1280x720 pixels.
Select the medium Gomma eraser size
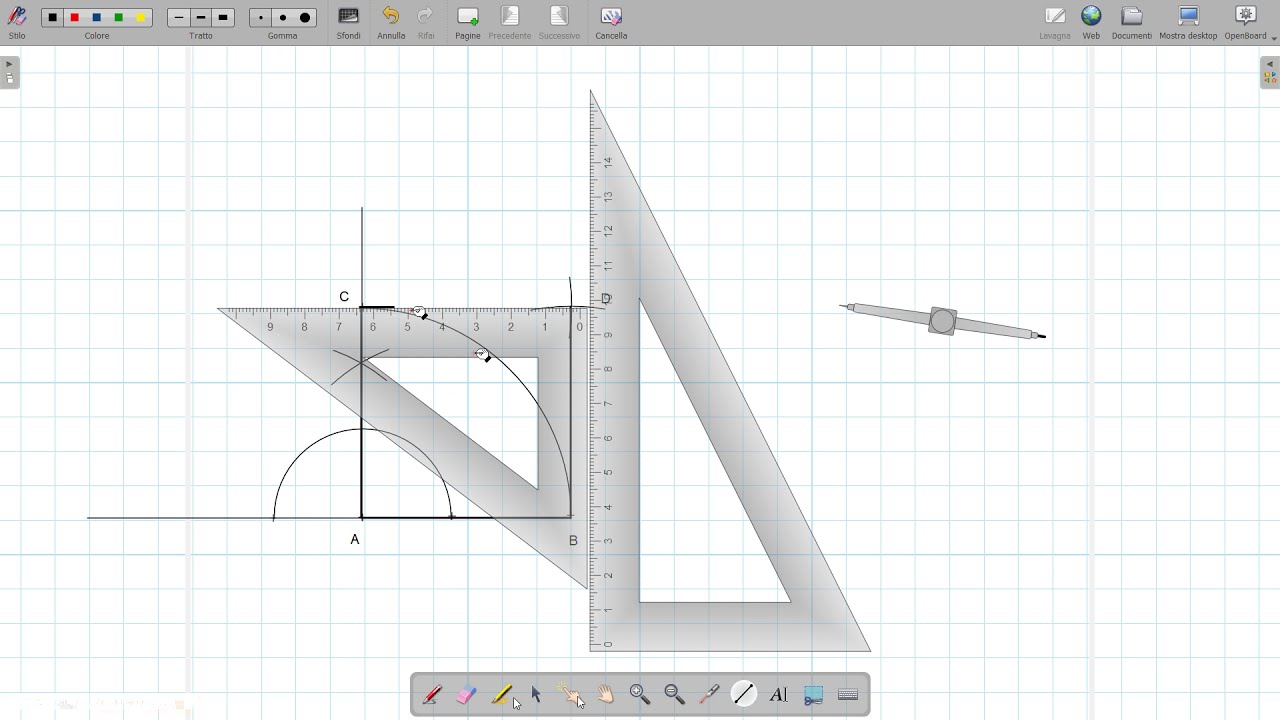pyautogui.click(x=283, y=18)
